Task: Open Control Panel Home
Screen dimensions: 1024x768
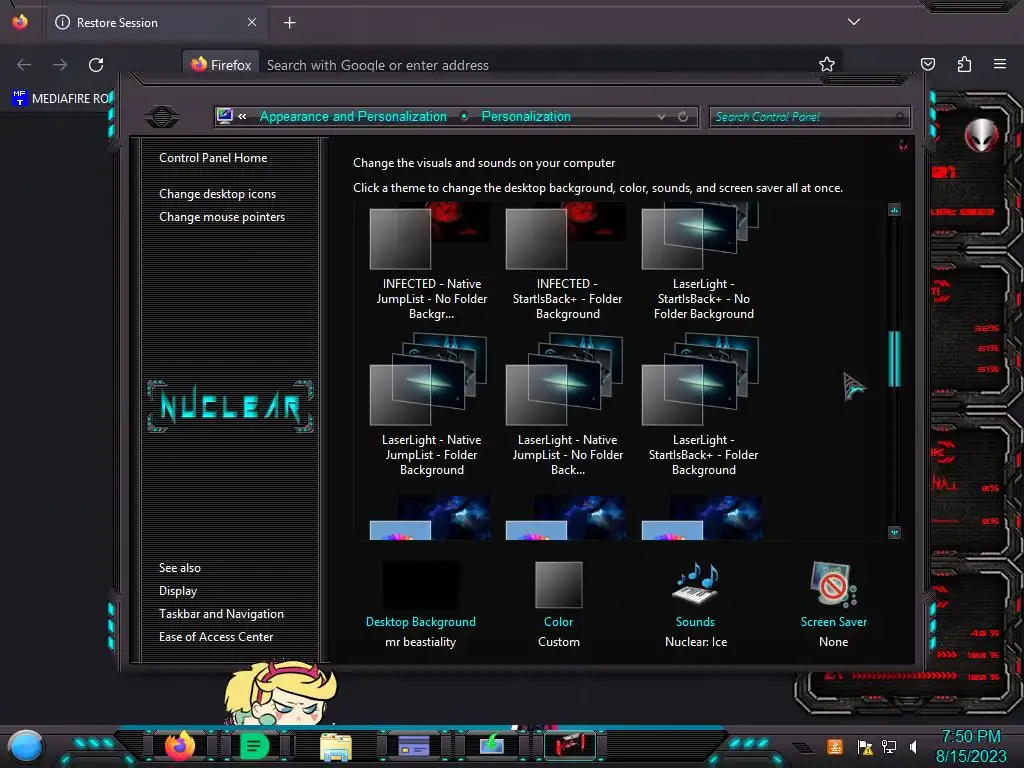Action: (213, 158)
